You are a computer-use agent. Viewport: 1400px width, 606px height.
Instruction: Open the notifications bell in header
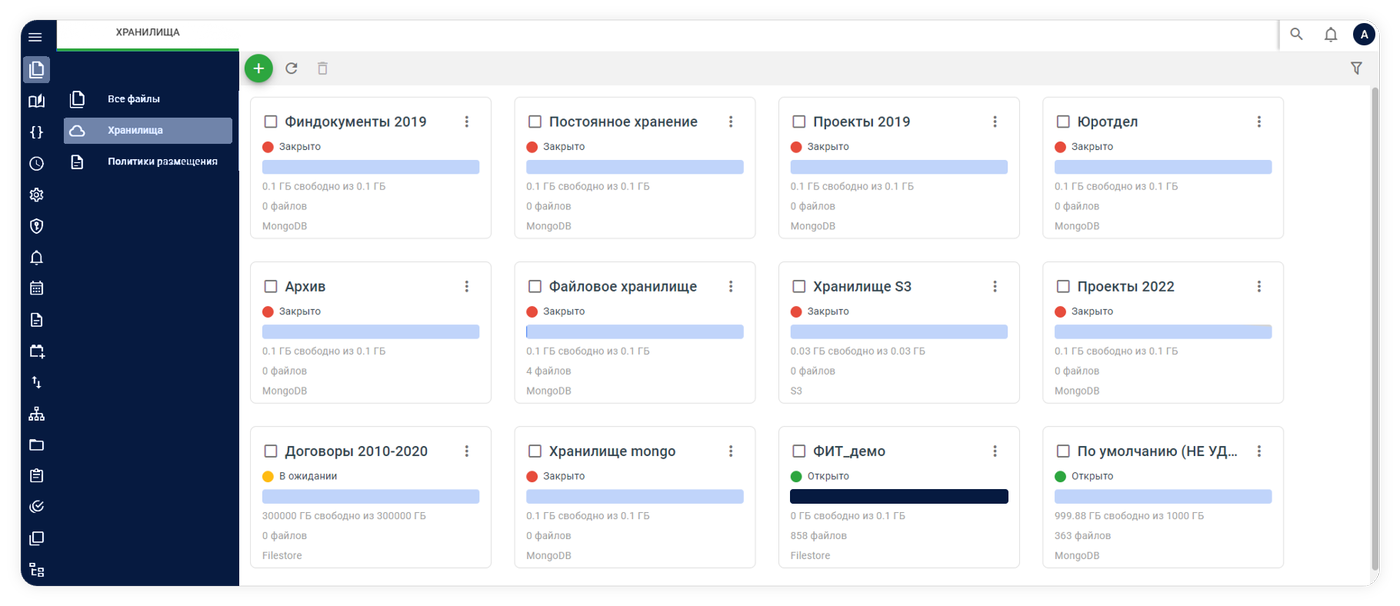(x=1330, y=34)
